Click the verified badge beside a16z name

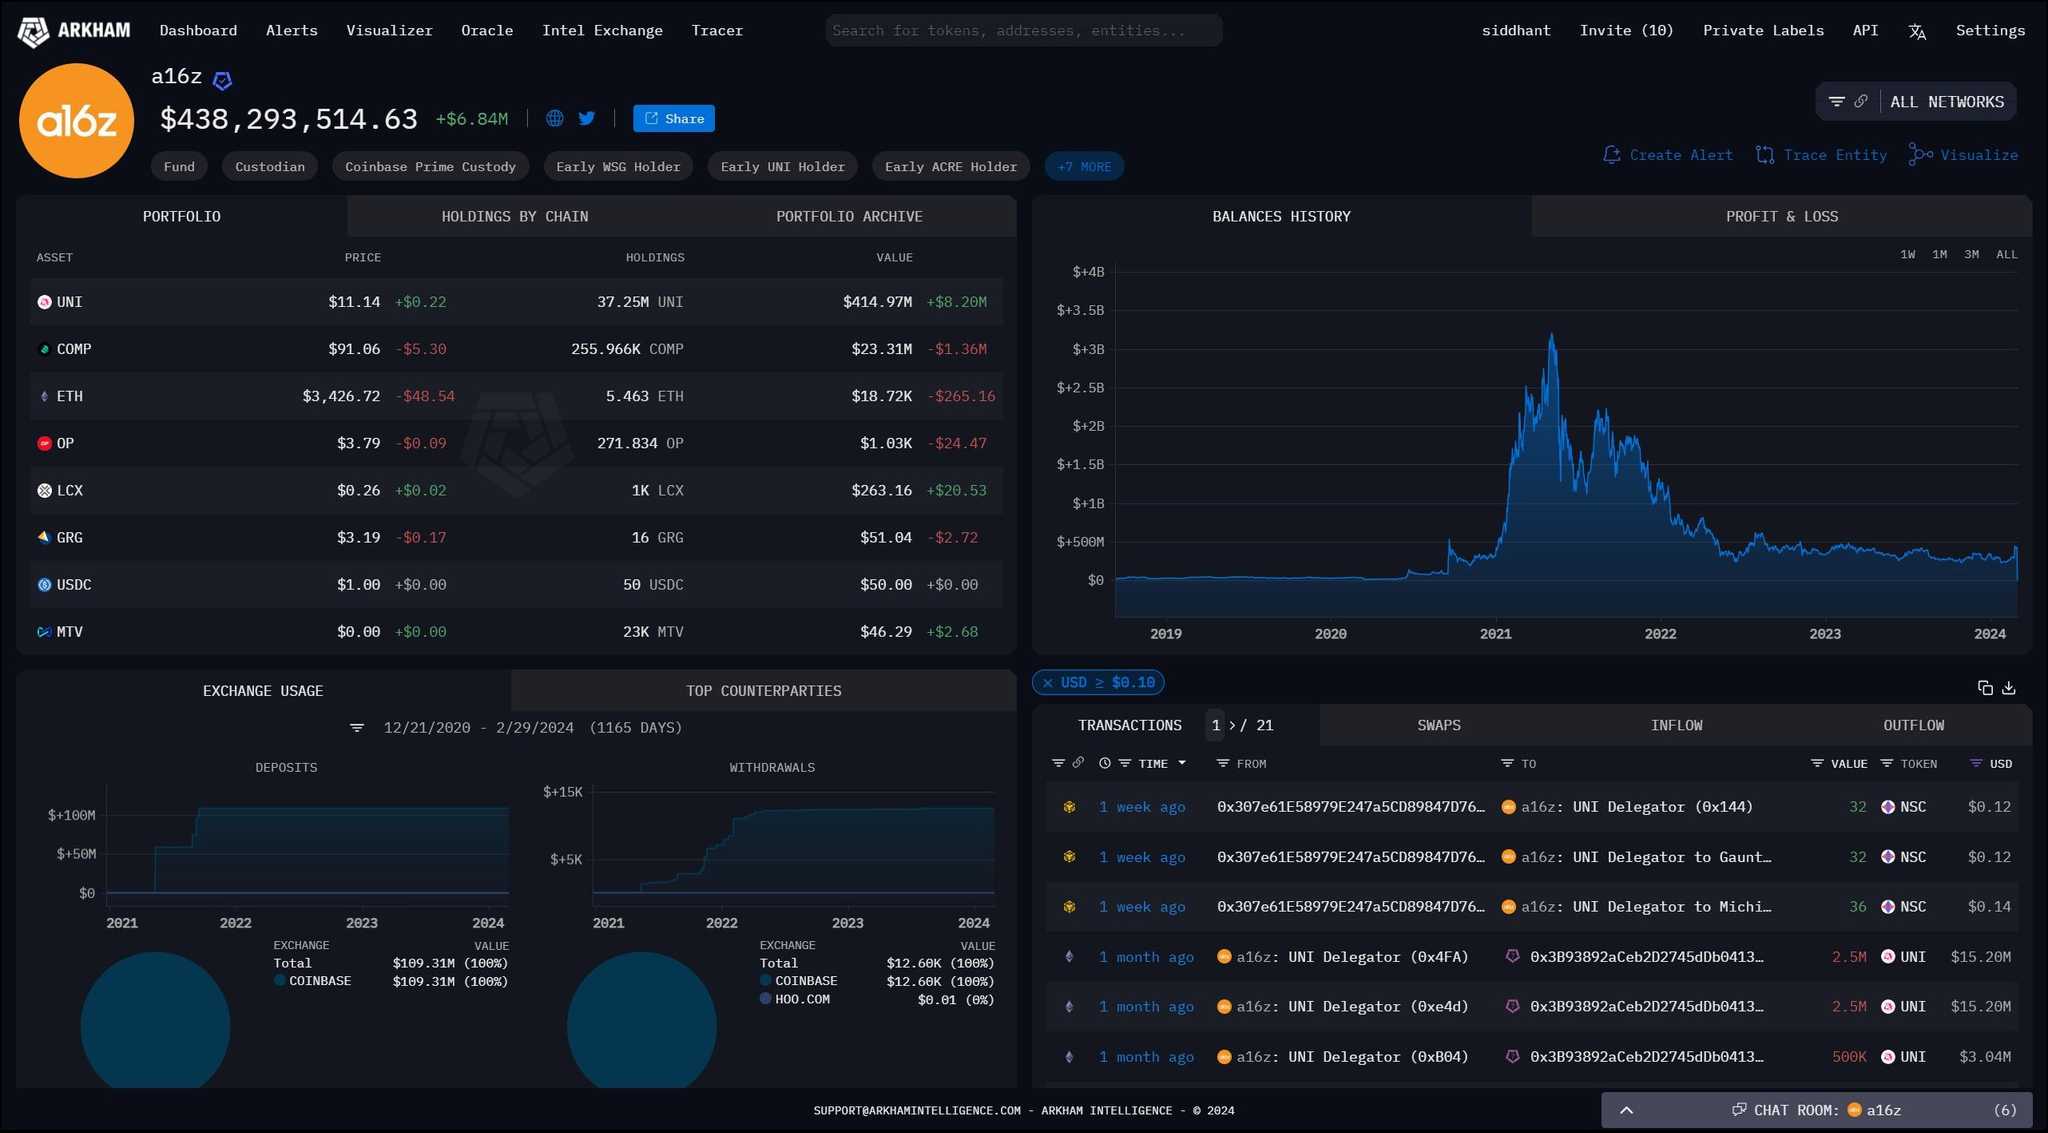click(x=223, y=80)
